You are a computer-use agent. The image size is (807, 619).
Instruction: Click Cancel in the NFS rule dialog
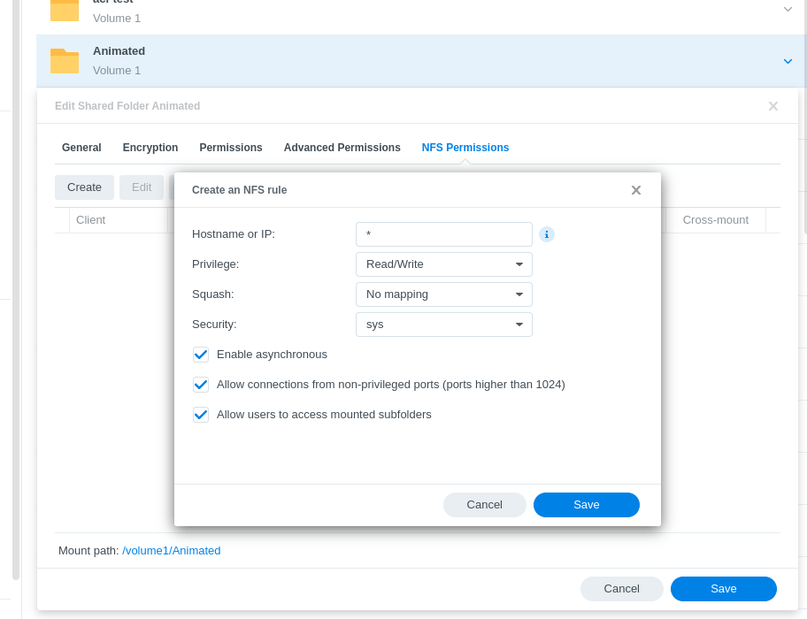pos(484,505)
